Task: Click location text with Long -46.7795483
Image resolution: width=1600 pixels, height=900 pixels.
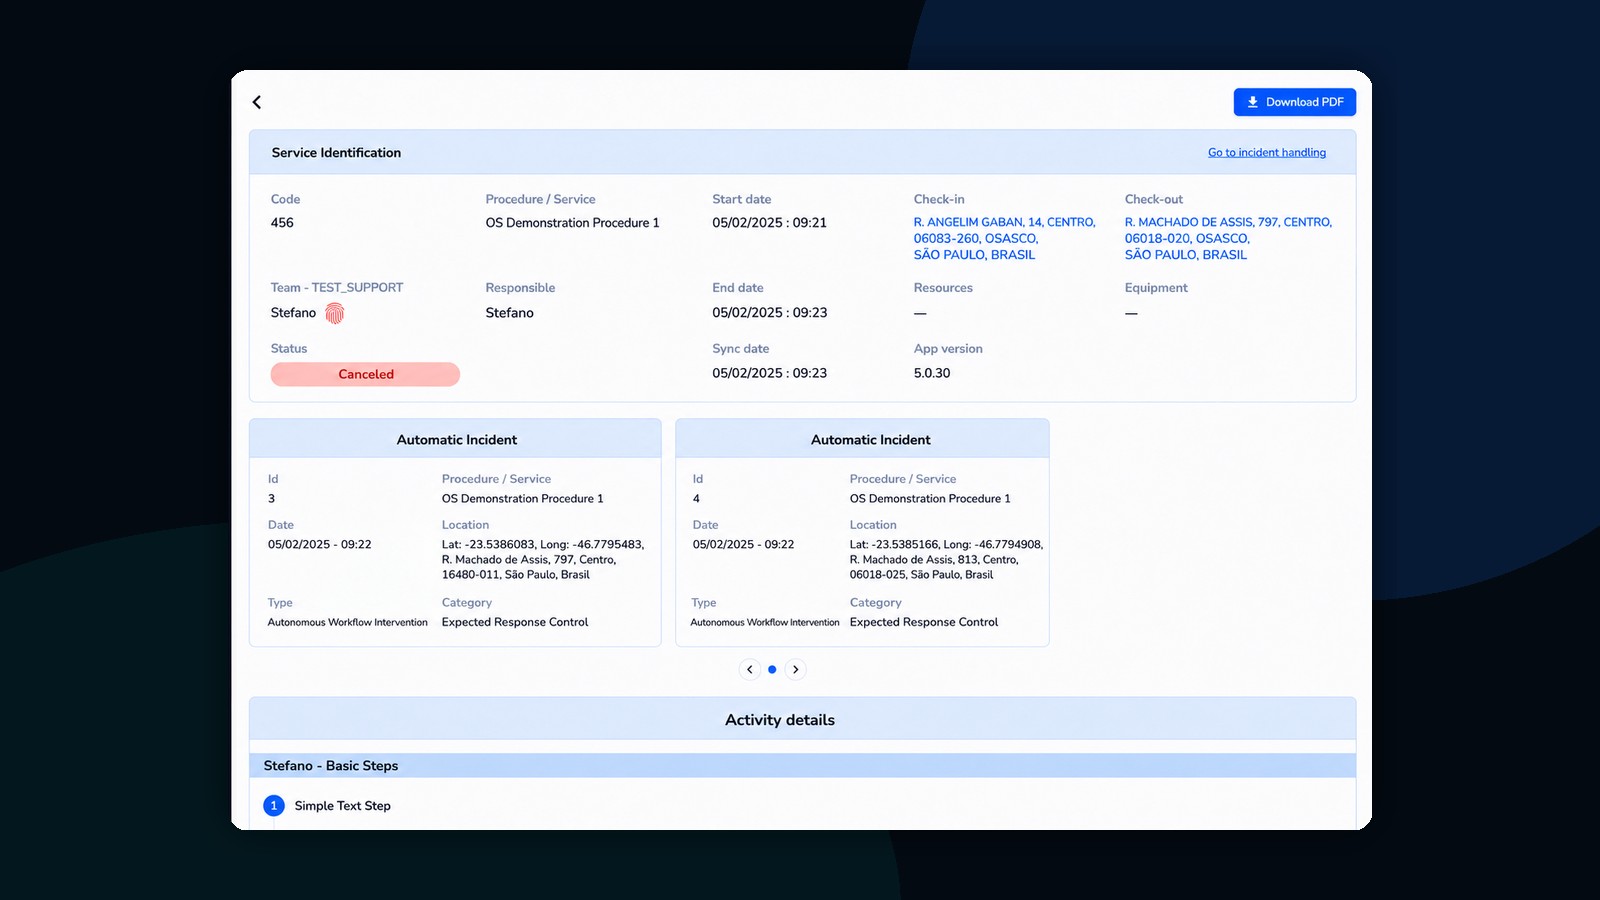Action: pos(543,560)
